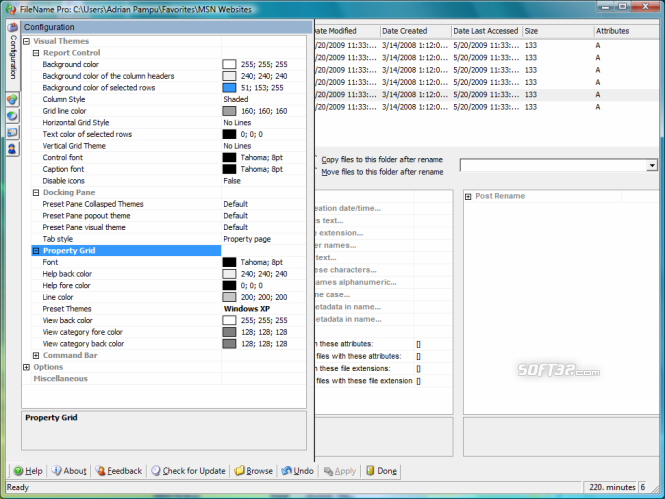Image resolution: width=665 pixels, height=499 pixels.
Task: Sort by the Date Created column header
Action: point(415,31)
